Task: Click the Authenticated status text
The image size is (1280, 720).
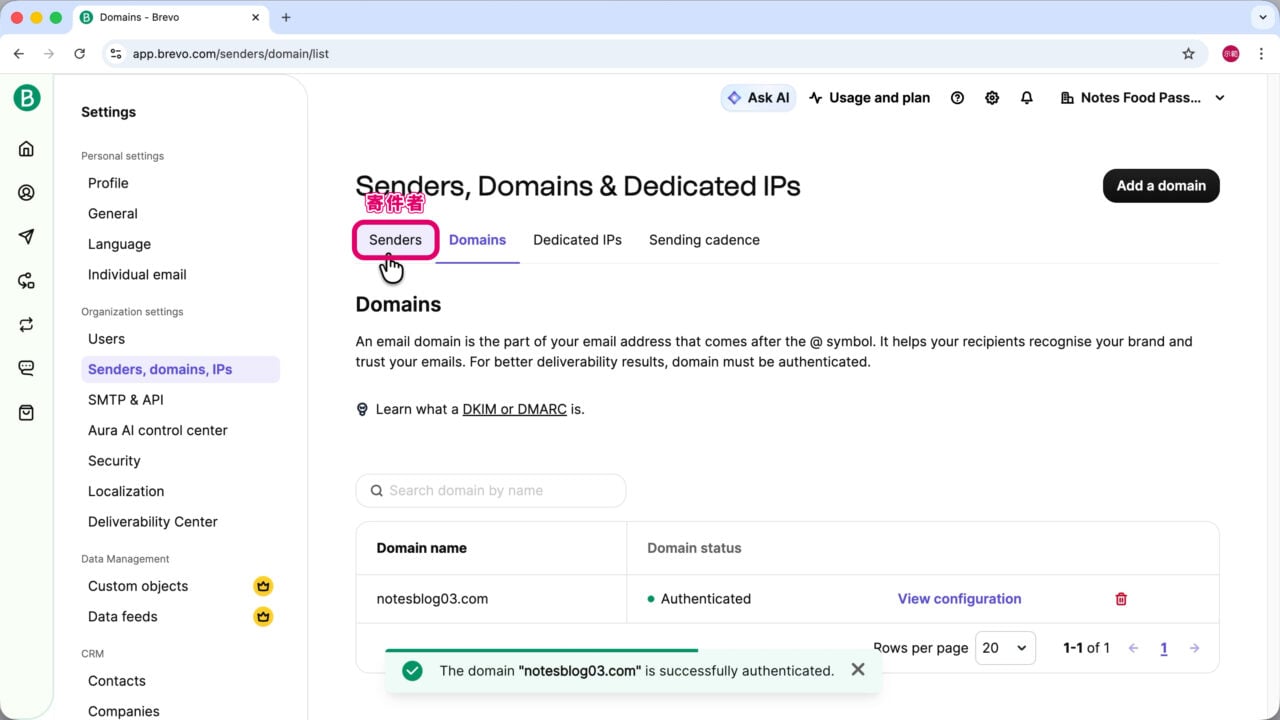Action: click(x=706, y=599)
